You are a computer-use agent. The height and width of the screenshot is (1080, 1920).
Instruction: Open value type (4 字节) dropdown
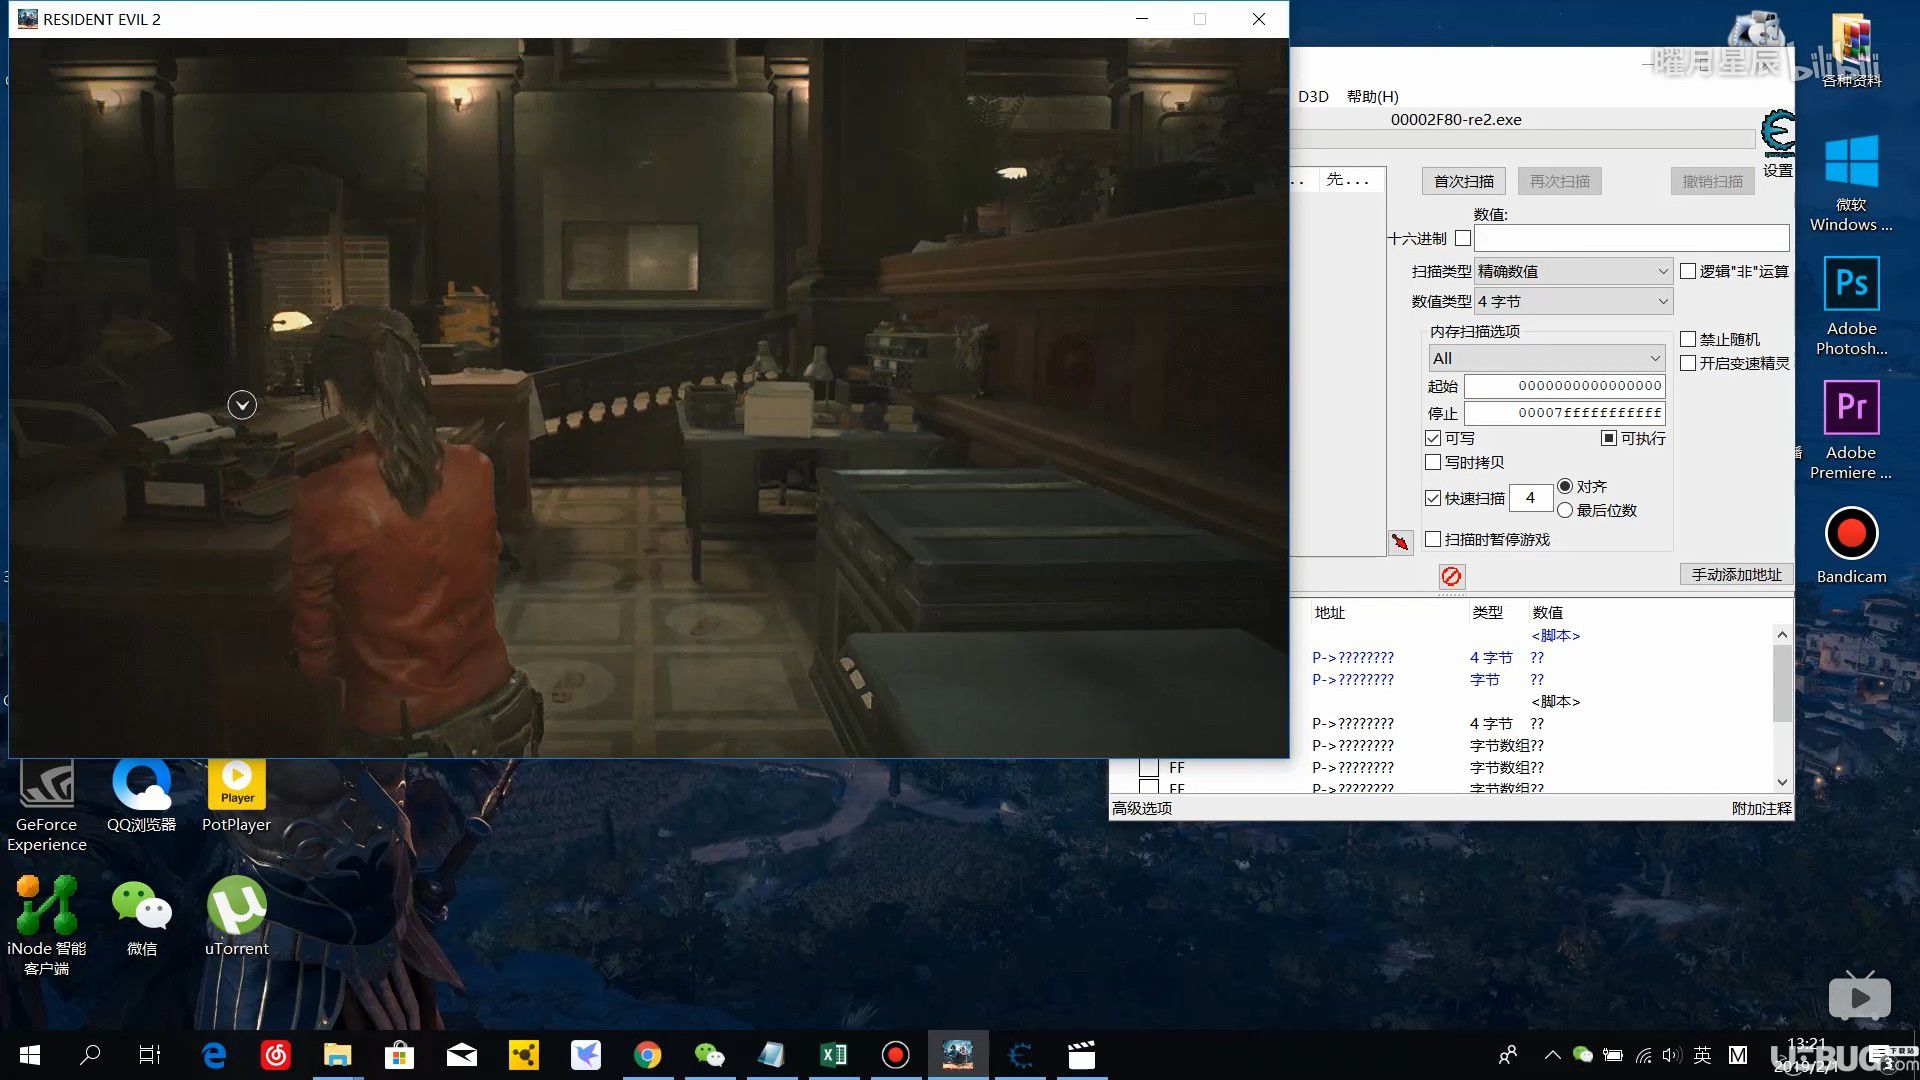tap(1573, 301)
